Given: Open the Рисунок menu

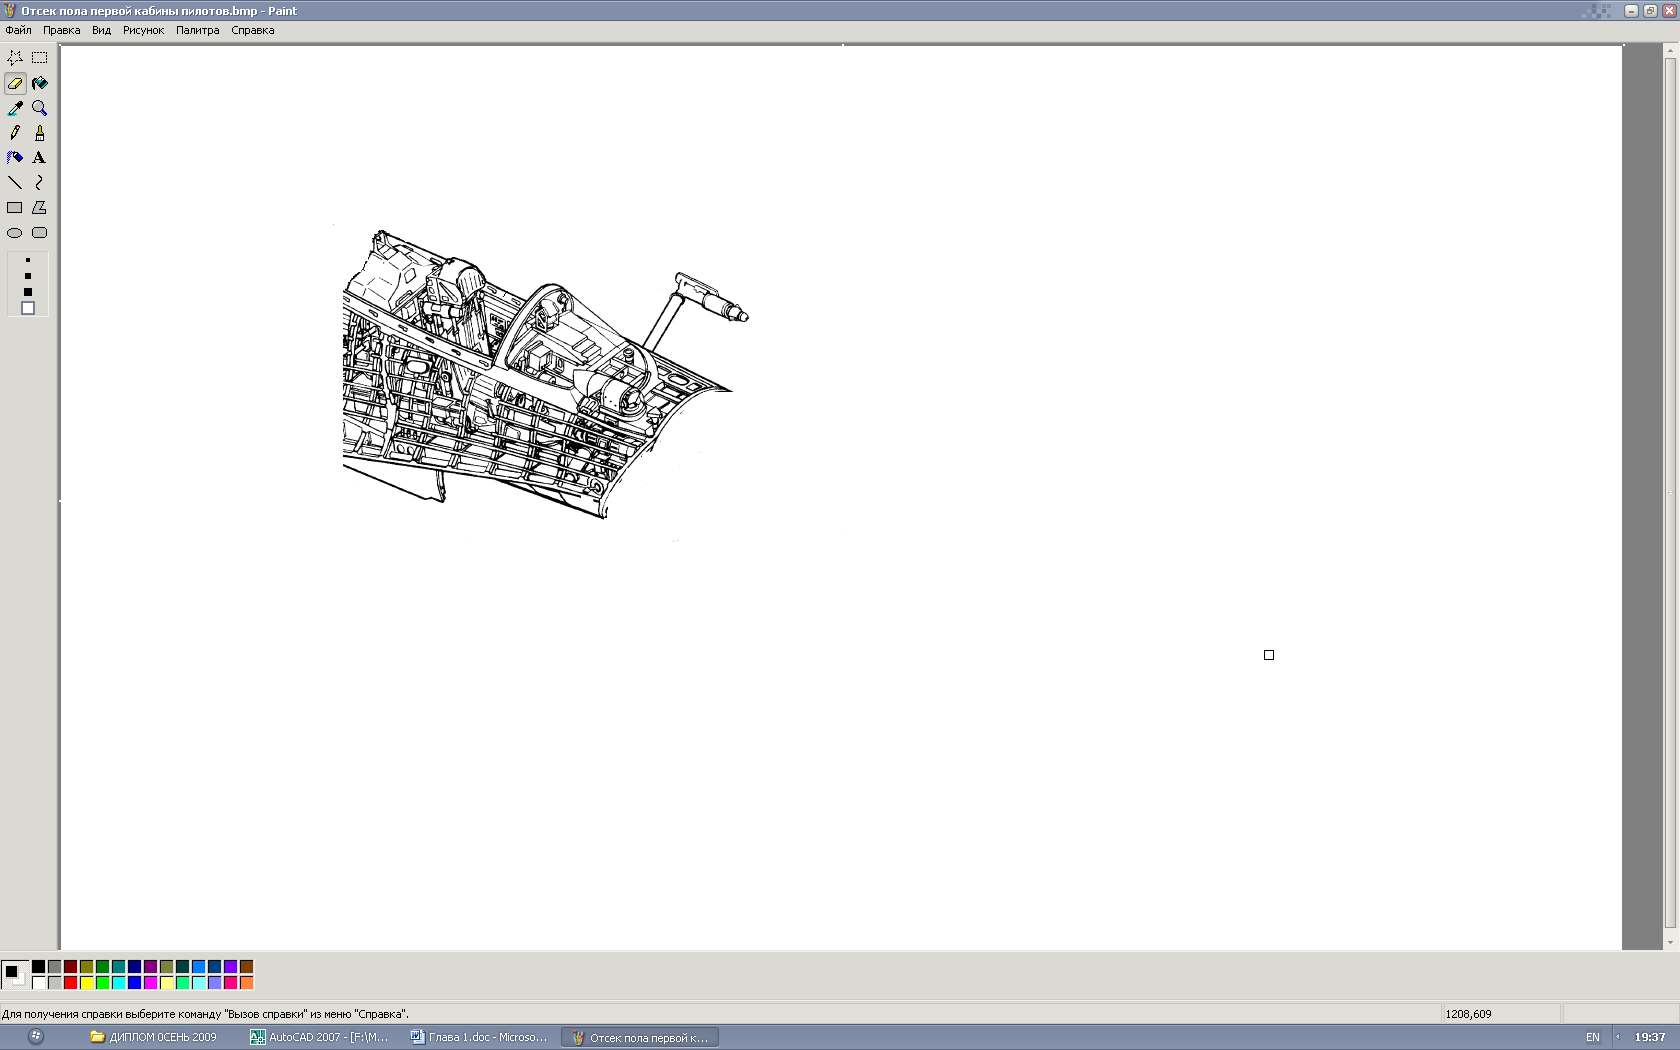Looking at the screenshot, I should coord(143,30).
